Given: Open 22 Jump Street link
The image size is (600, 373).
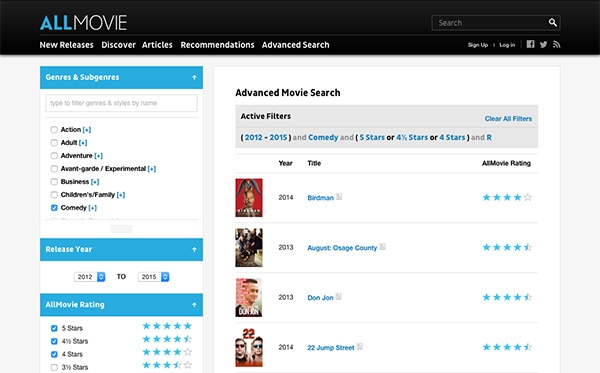Looking at the screenshot, I should [x=331, y=348].
